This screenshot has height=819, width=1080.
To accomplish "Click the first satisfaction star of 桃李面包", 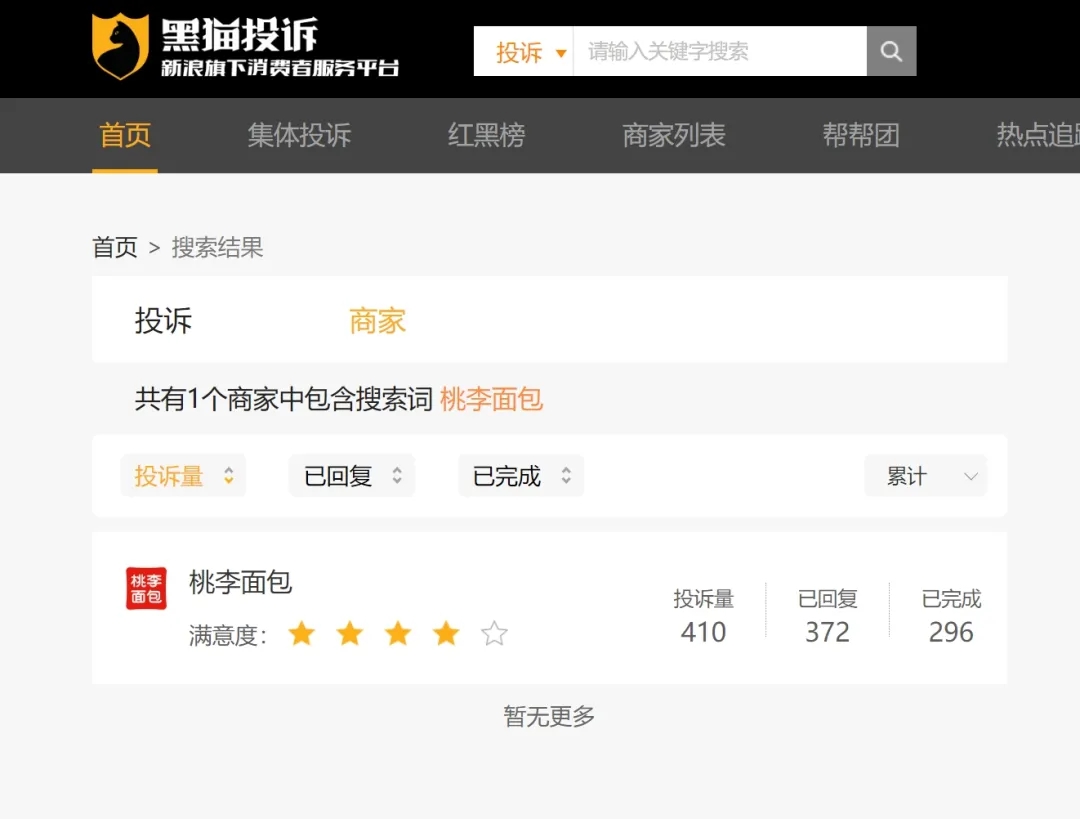I will pos(302,634).
